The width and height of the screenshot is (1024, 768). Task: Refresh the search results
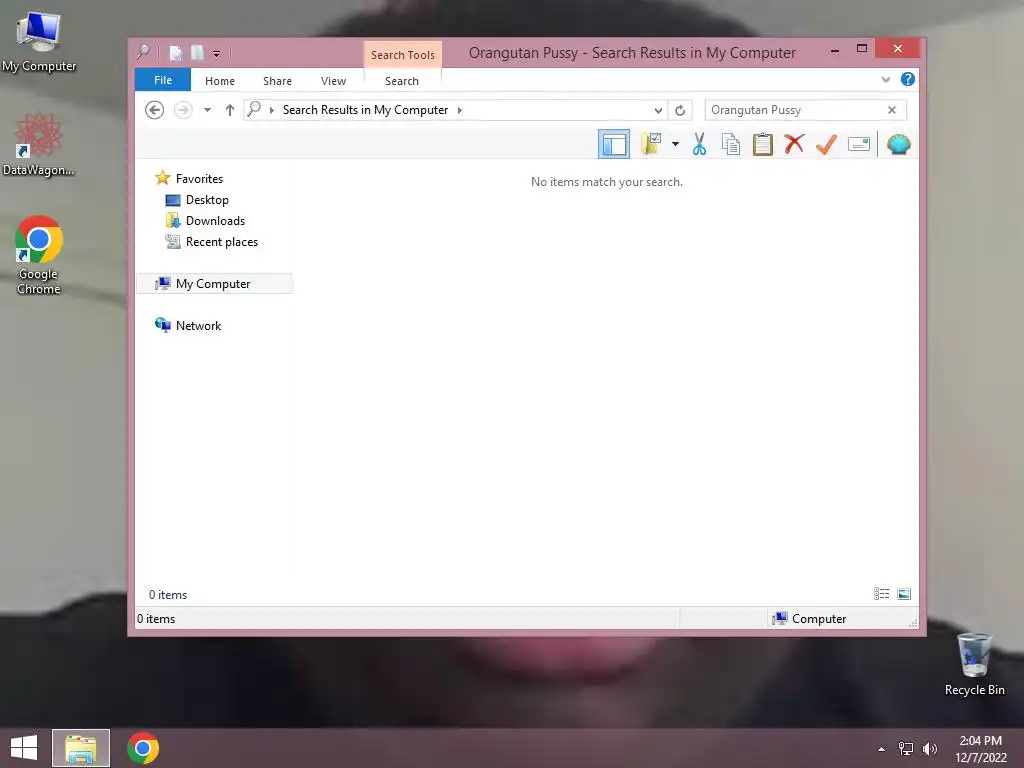click(x=680, y=110)
